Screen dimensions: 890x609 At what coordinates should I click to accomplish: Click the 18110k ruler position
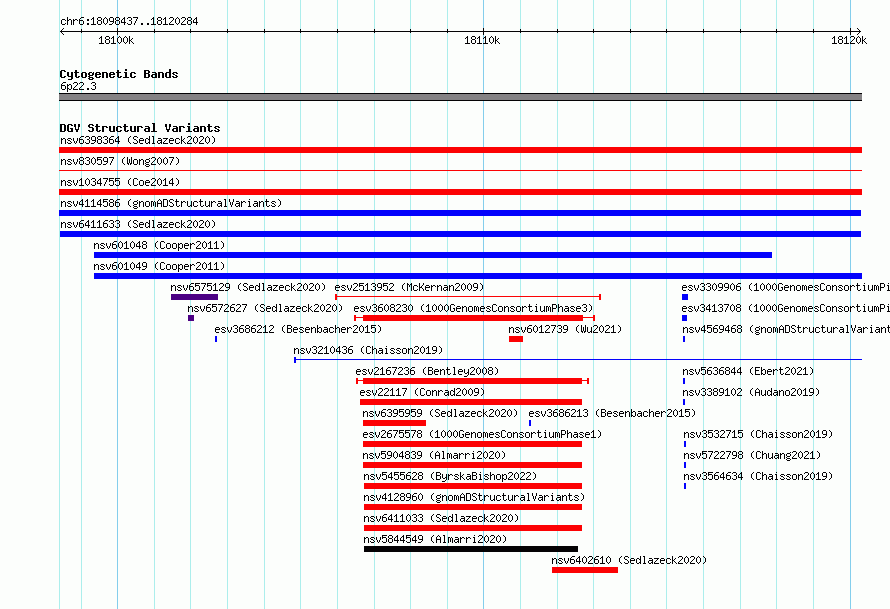click(x=482, y=40)
